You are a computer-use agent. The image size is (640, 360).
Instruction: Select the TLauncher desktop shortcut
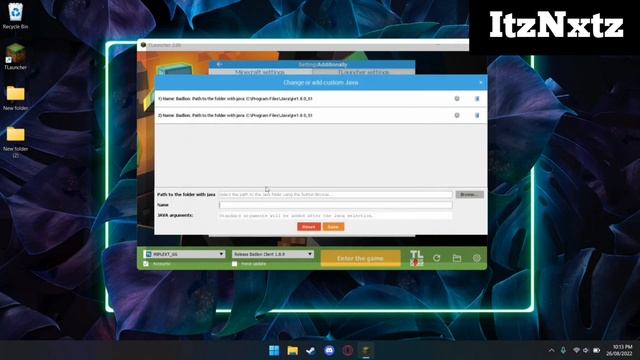click(16, 56)
